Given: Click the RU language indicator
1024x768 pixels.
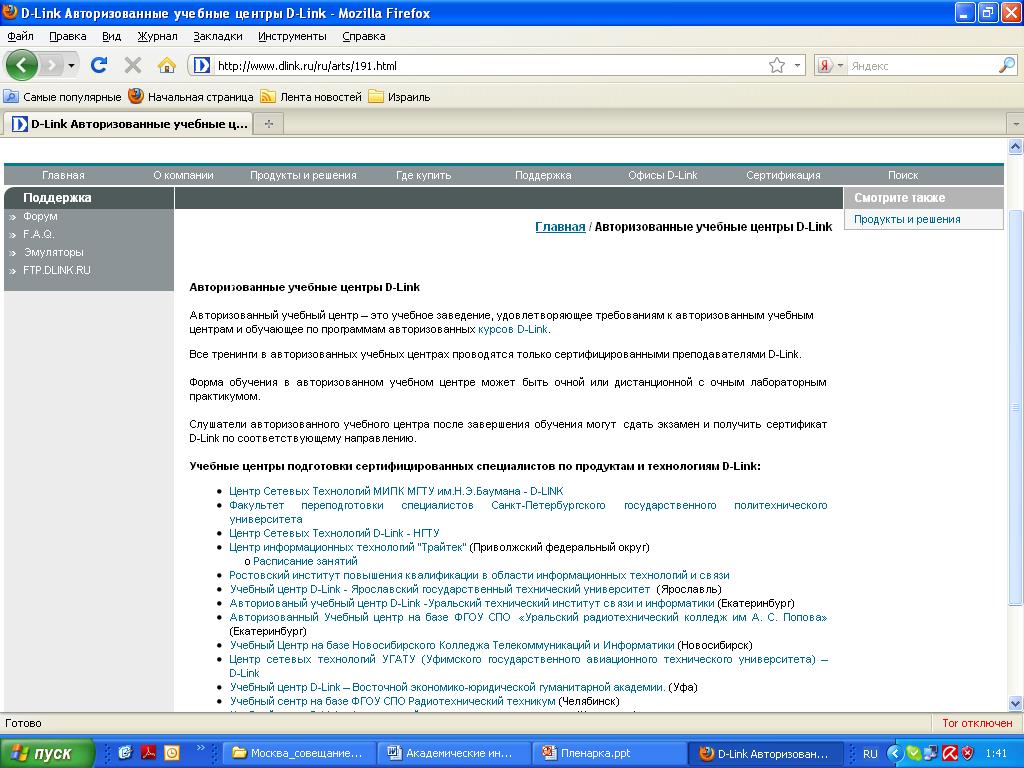Looking at the screenshot, I should pyautogui.click(x=870, y=754).
